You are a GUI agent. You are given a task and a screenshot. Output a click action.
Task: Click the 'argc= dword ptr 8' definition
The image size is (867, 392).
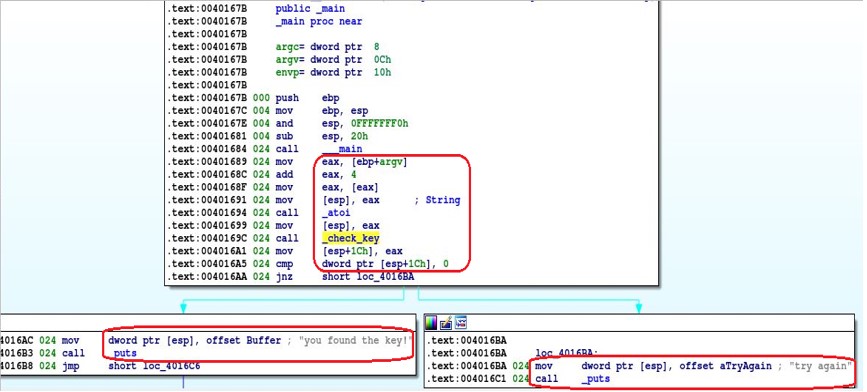click(x=327, y=47)
